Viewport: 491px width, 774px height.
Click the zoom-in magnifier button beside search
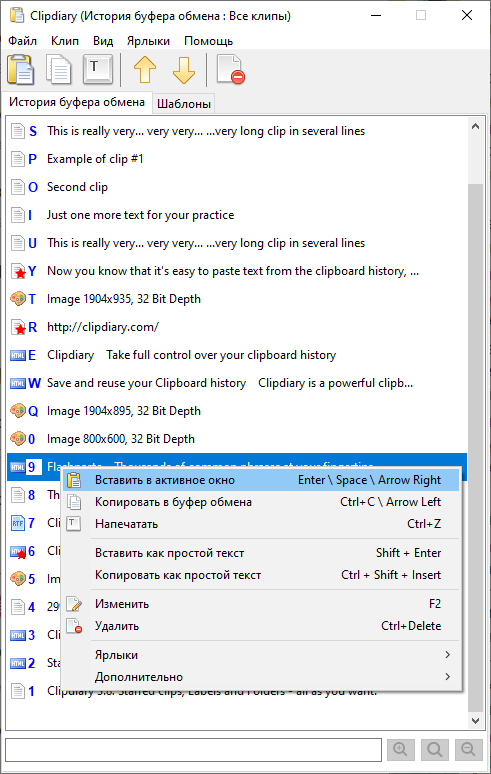point(401,750)
